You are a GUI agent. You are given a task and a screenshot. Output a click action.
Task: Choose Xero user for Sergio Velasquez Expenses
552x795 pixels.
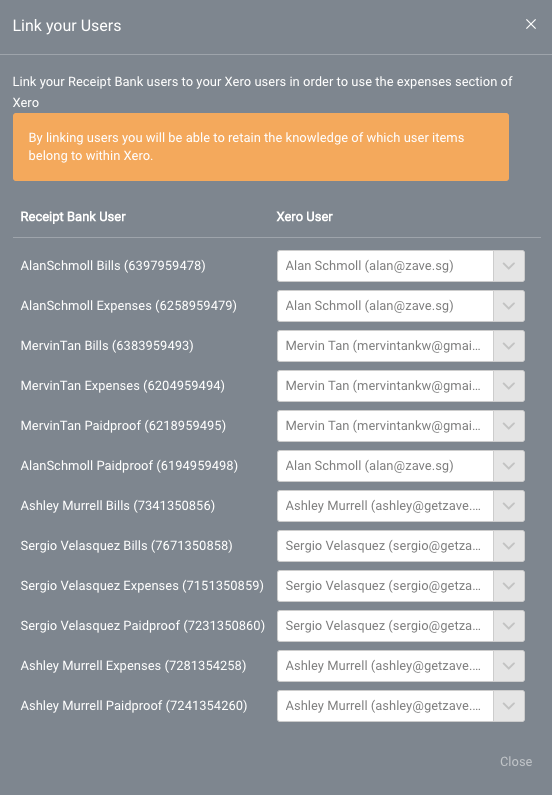(400, 586)
